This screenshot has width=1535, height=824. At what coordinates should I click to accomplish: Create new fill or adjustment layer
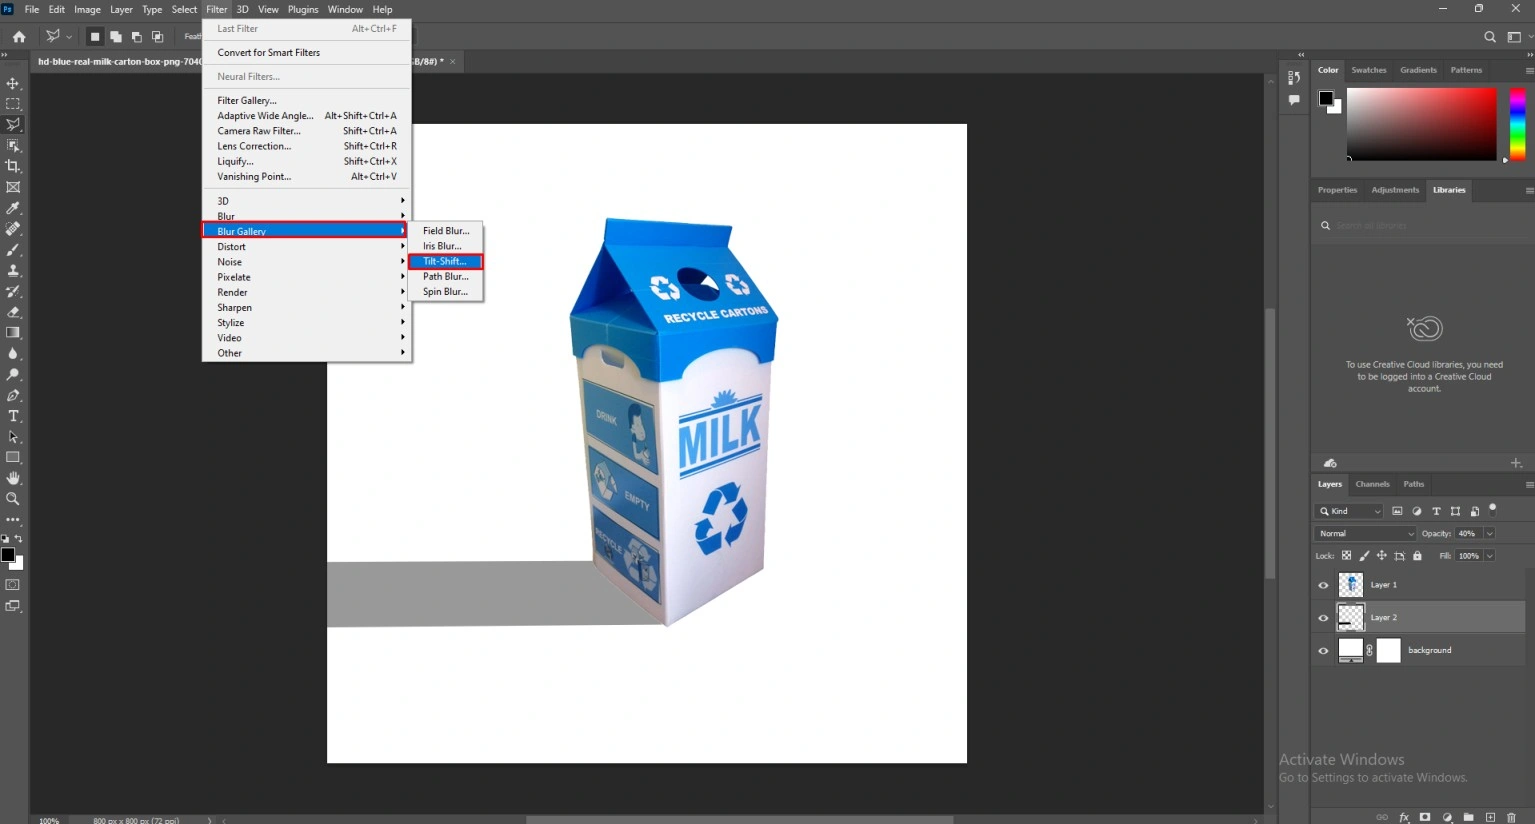[x=1447, y=817]
